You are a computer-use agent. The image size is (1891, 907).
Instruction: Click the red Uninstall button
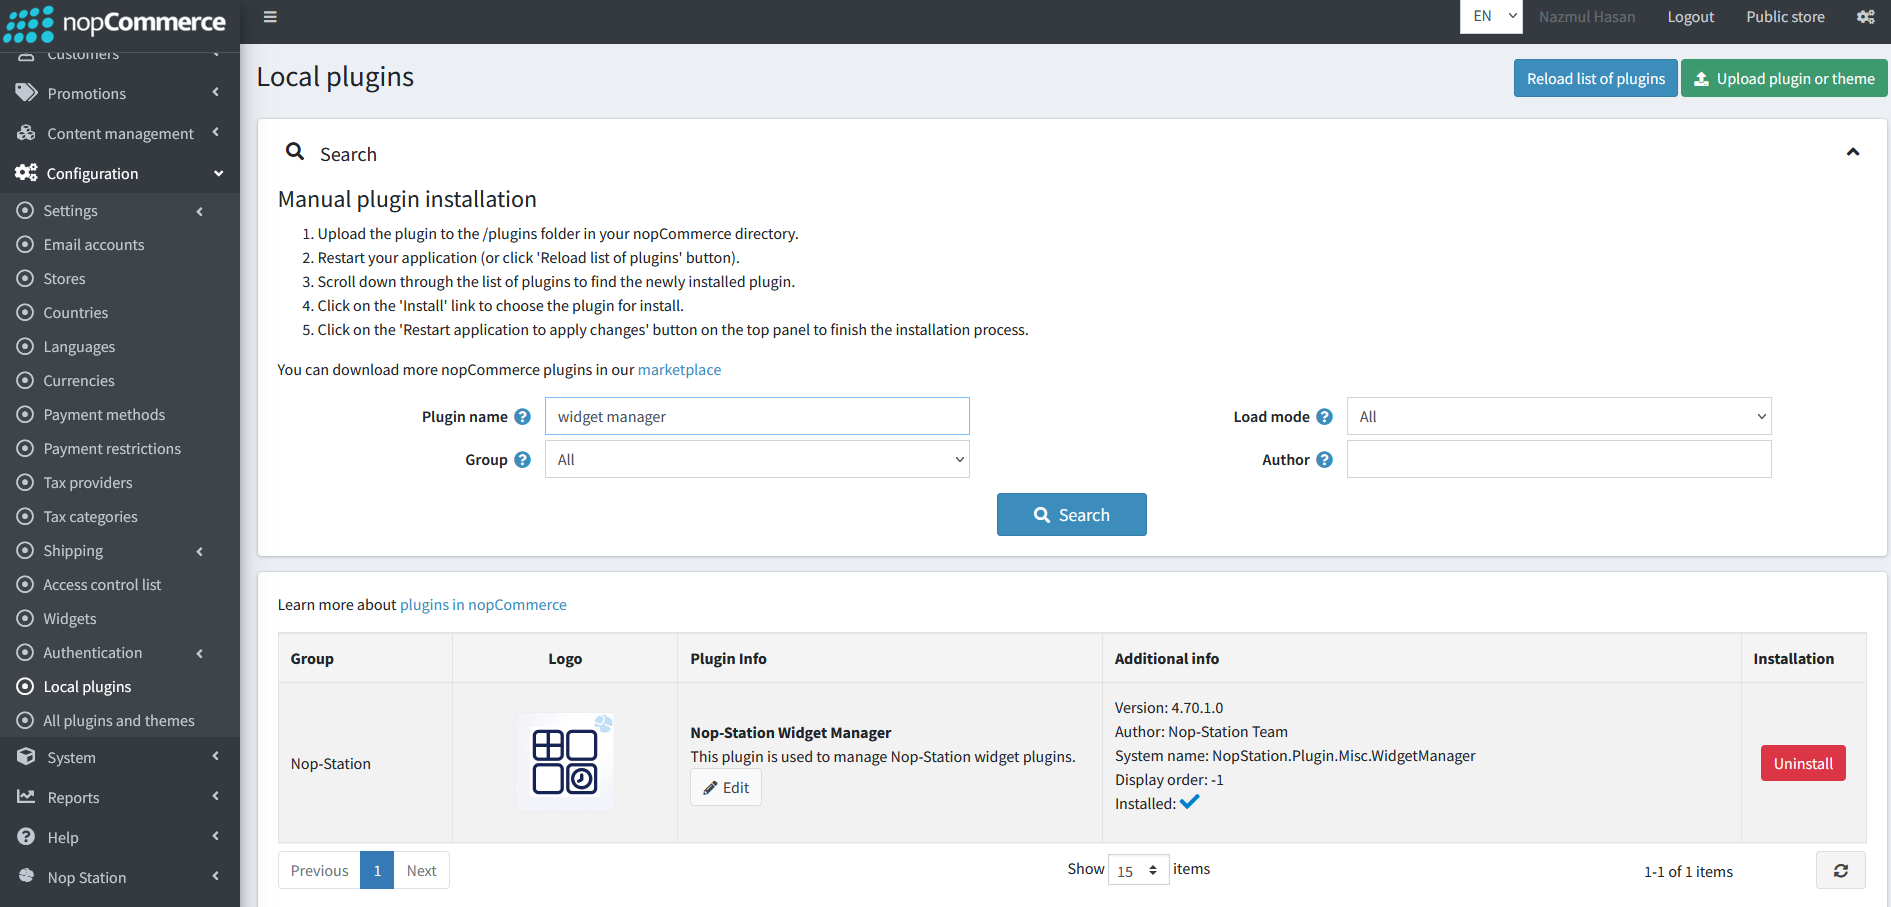pyautogui.click(x=1803, y=763)
